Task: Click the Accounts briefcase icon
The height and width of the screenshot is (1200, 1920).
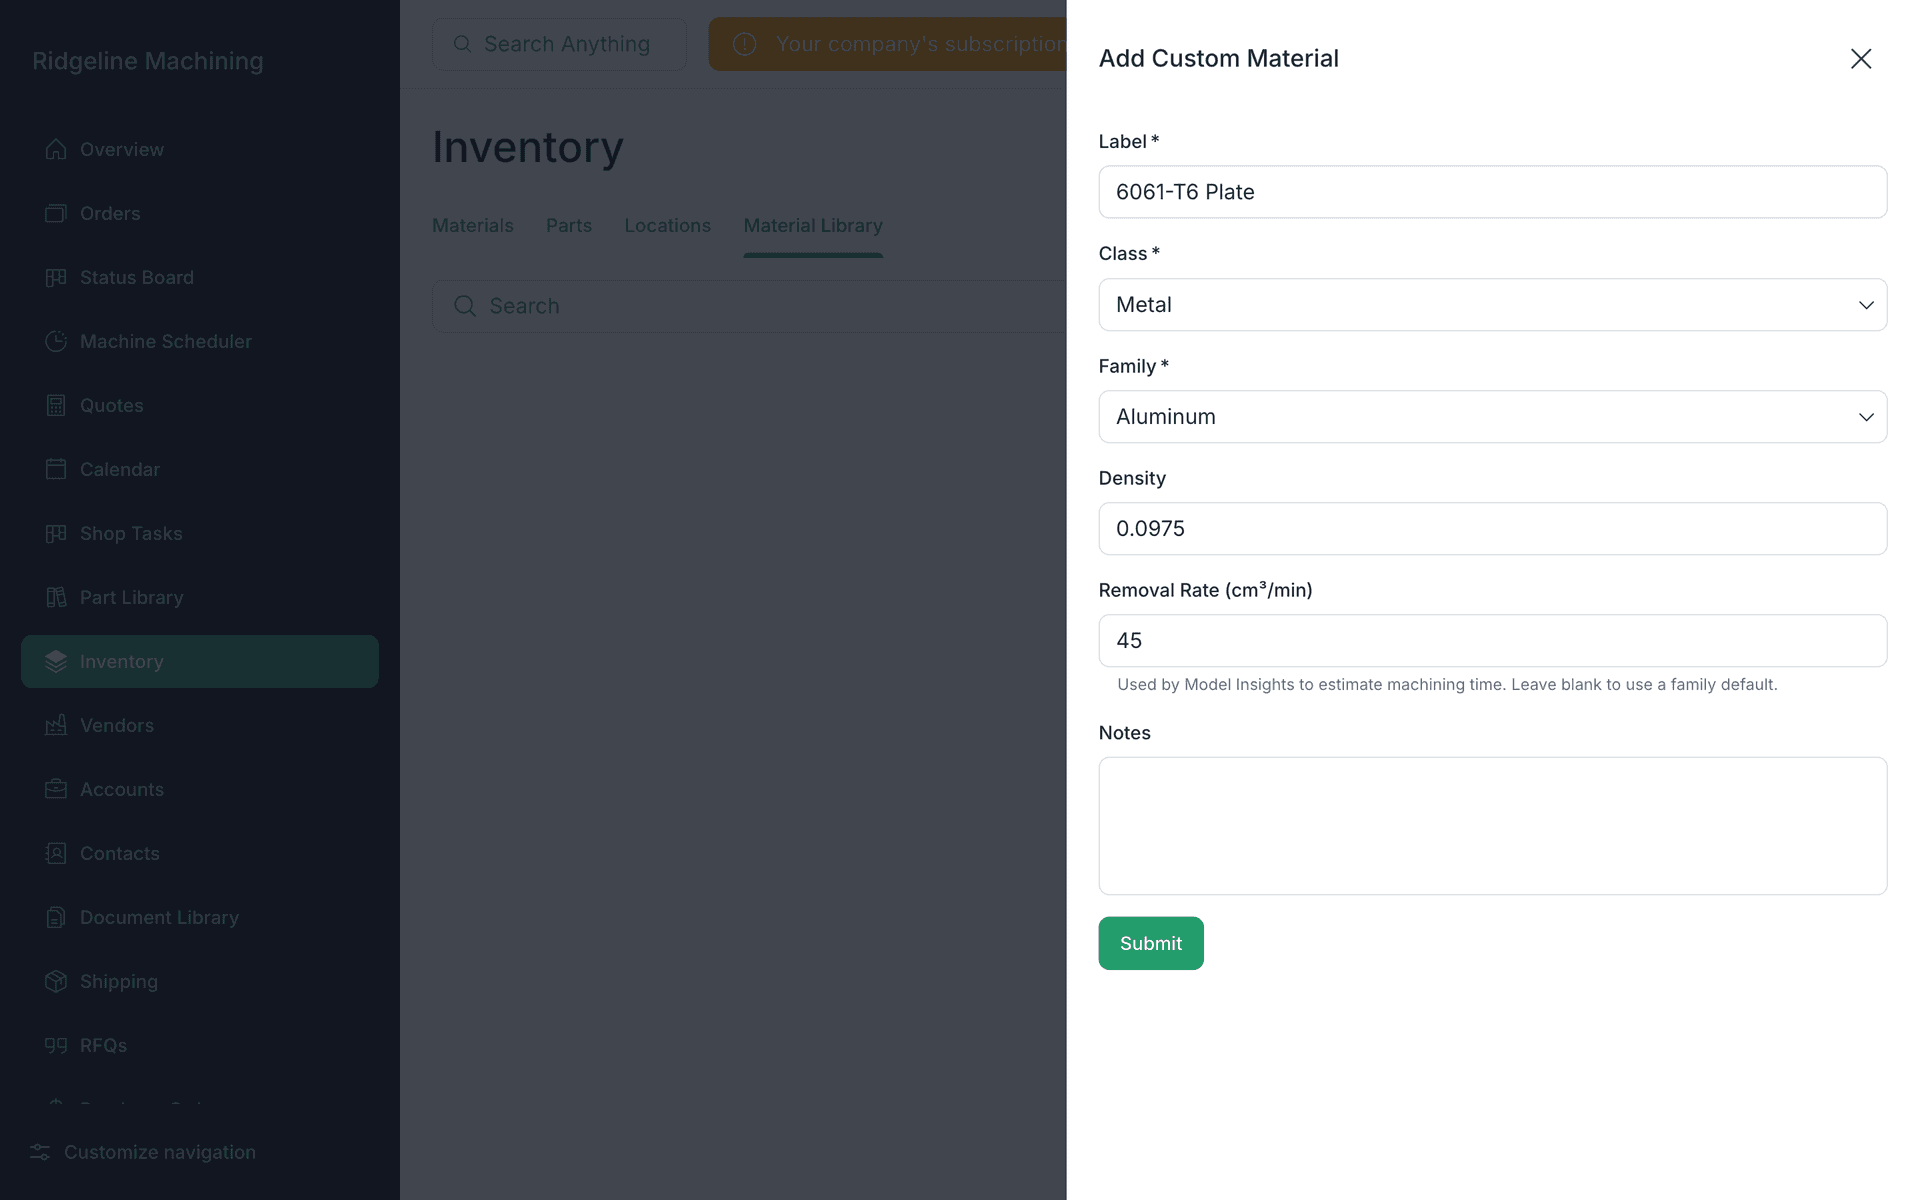Action: click(56, 789)
